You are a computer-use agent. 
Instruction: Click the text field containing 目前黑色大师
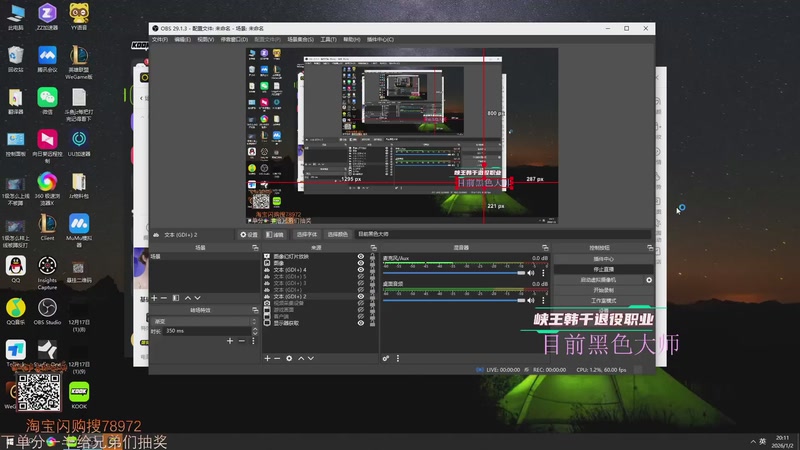pyautogui.click(x=503, y=234)
